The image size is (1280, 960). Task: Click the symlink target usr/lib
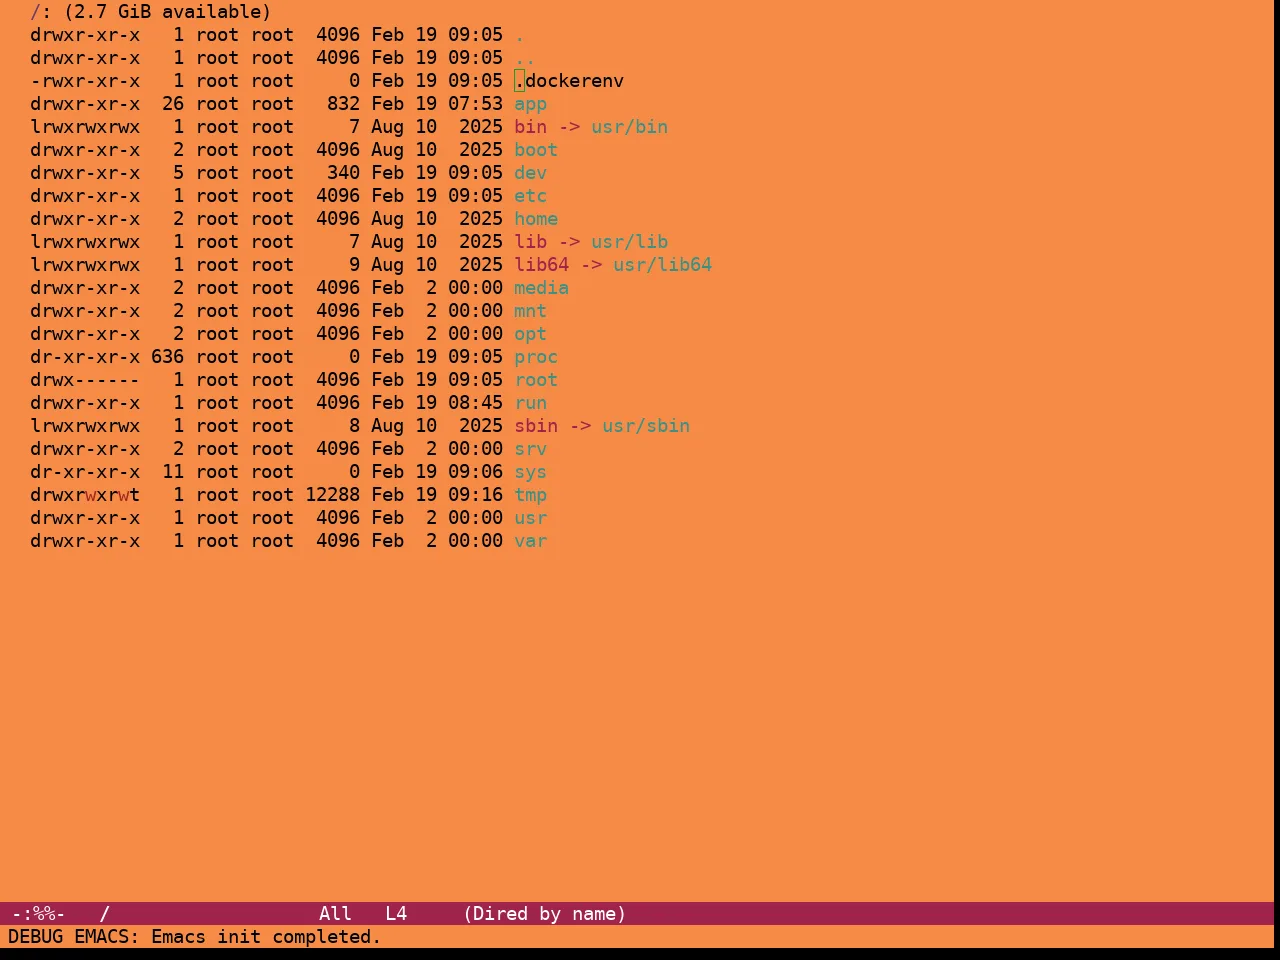(x=629, y=242)
